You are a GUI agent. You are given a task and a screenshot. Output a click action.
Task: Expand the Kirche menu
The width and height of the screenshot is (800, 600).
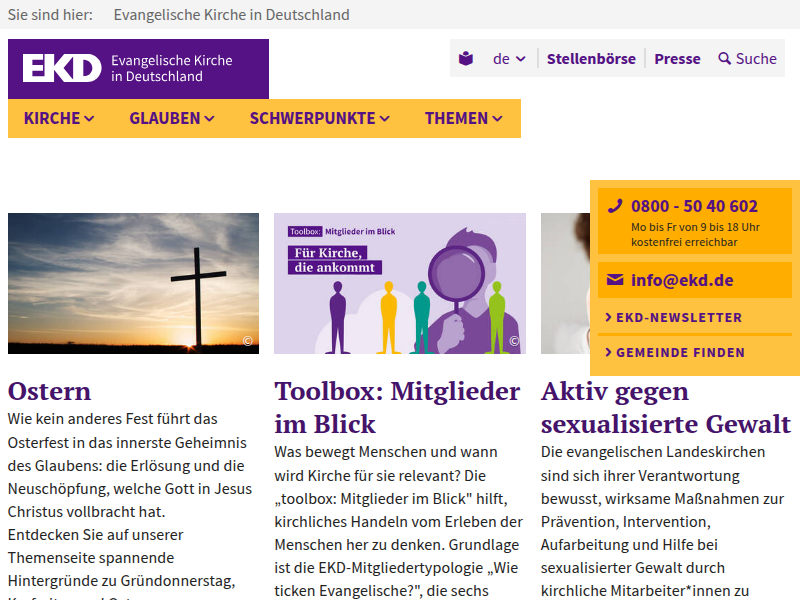(x=59, y=118)
